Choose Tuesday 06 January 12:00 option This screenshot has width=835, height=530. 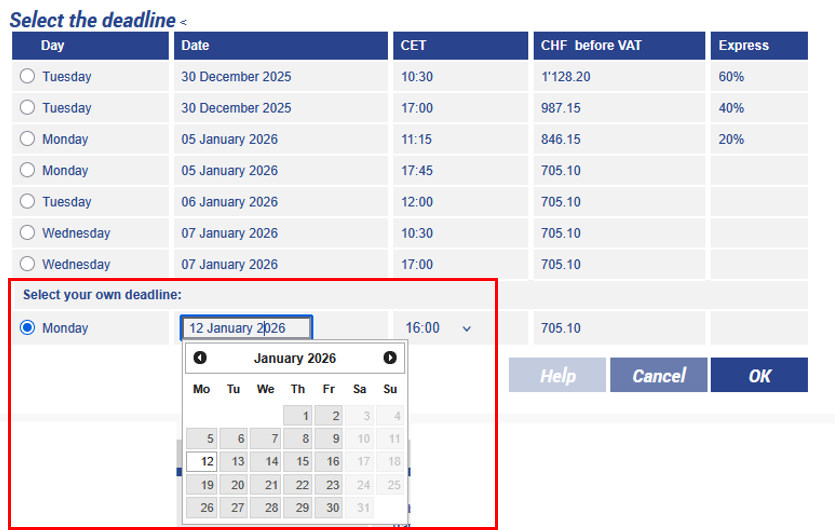(27, 202)
